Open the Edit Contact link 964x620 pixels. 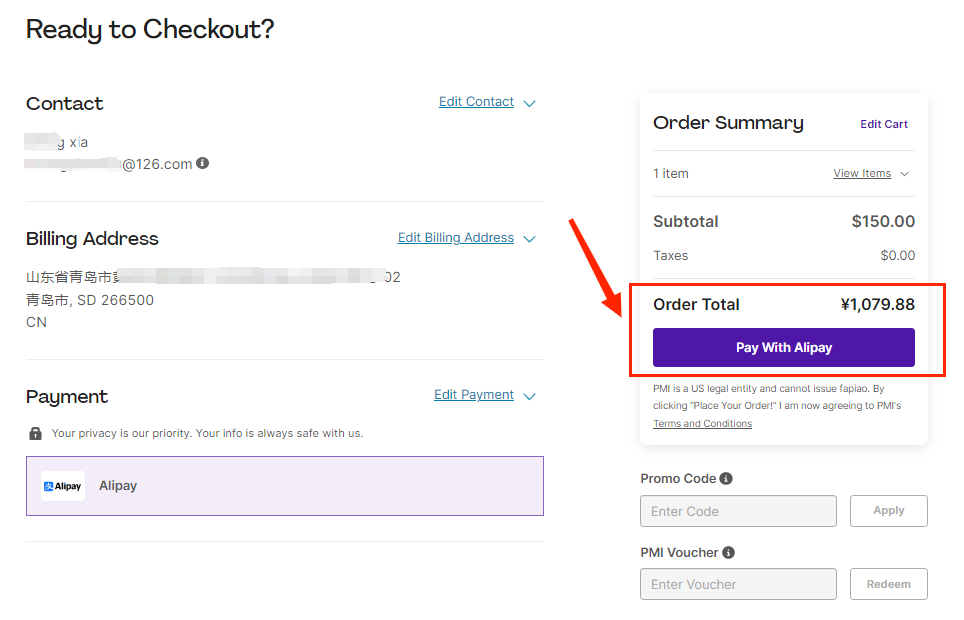476,102
